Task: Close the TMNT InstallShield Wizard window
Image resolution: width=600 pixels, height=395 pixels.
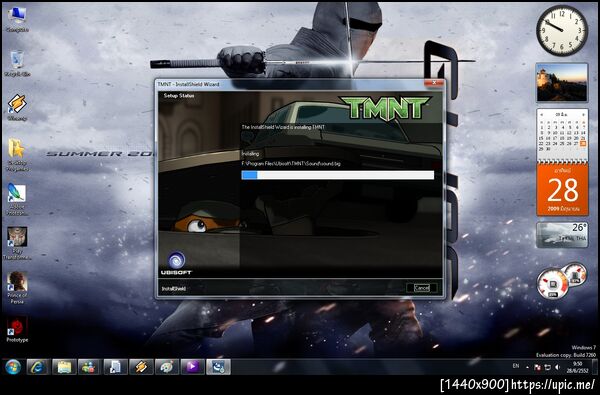Action: (x=434, y=83)
